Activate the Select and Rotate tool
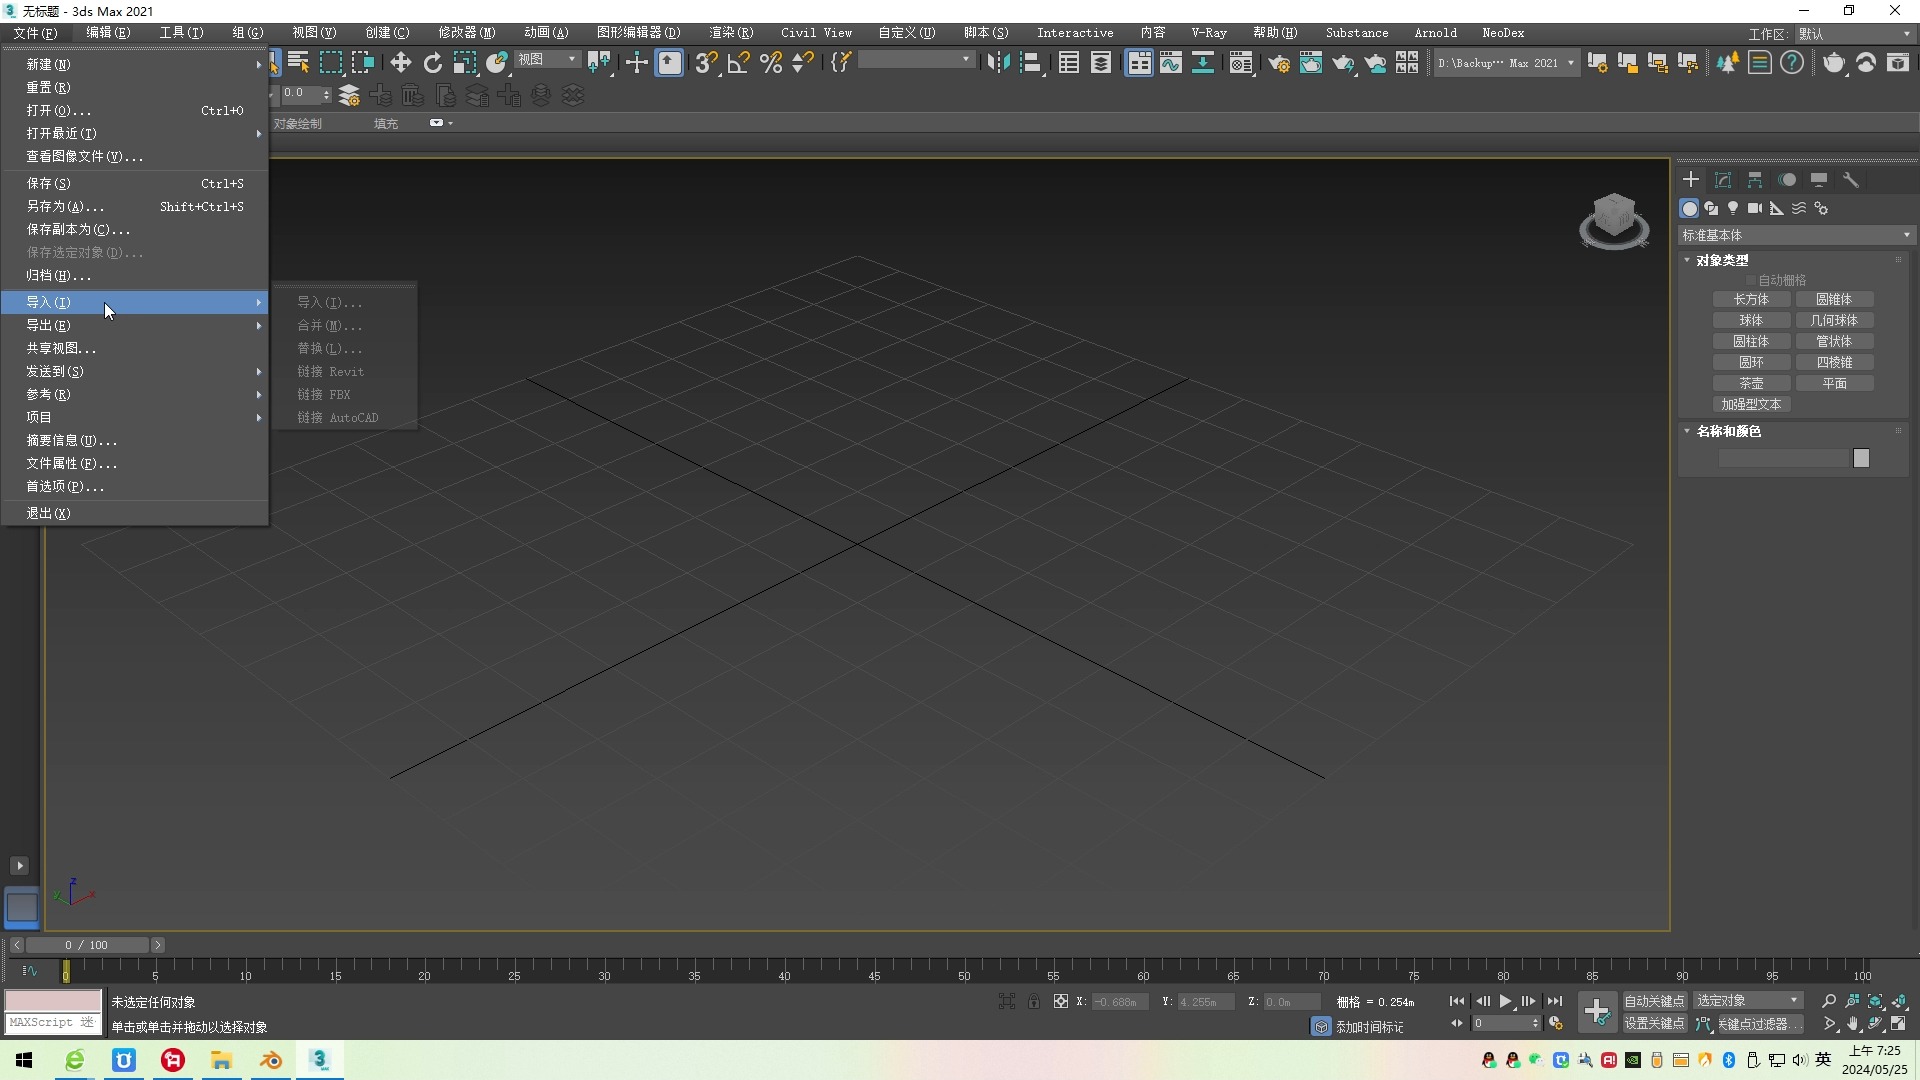Viewport: 1920px width, 1080px height. (433, 63)
